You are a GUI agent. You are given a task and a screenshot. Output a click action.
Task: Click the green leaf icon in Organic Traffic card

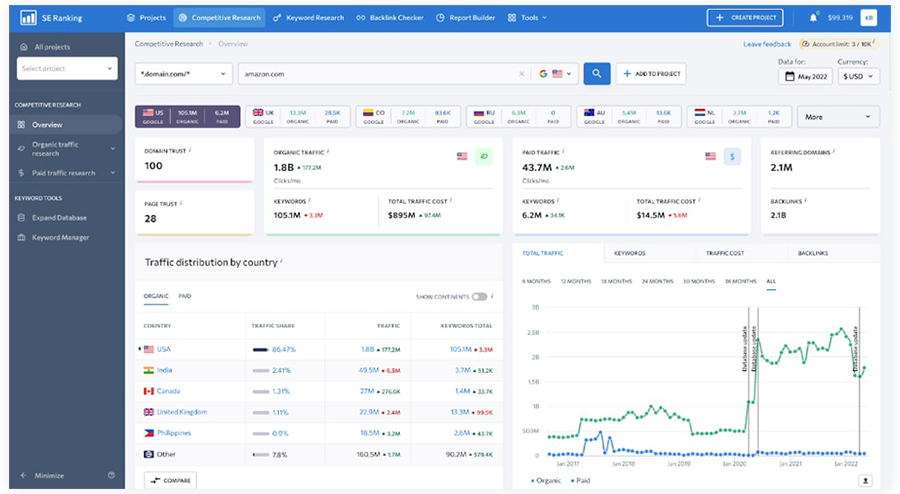click(x=484, y=156)
